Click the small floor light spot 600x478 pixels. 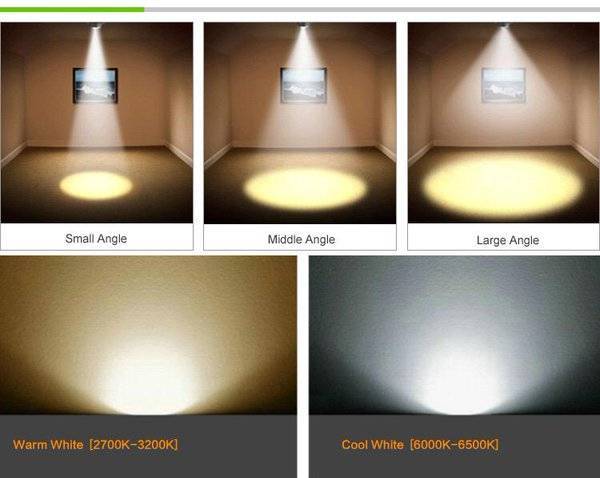[96, 186]
